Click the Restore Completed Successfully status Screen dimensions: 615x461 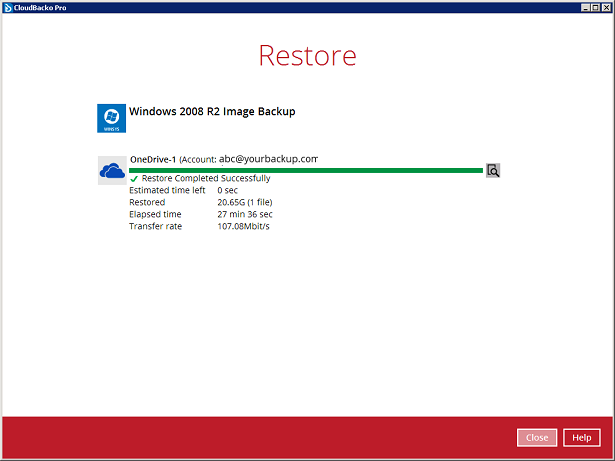click(206, 179)
